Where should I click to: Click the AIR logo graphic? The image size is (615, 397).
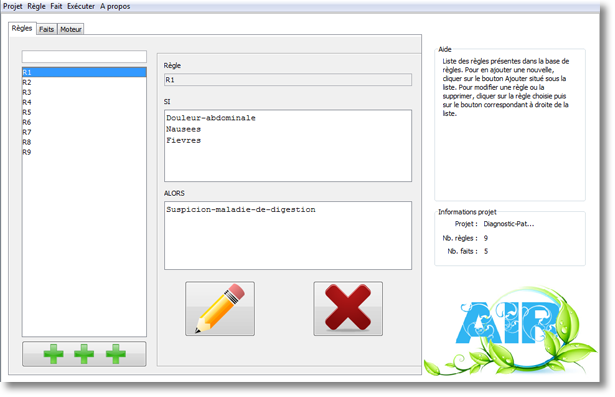(510, 331)
